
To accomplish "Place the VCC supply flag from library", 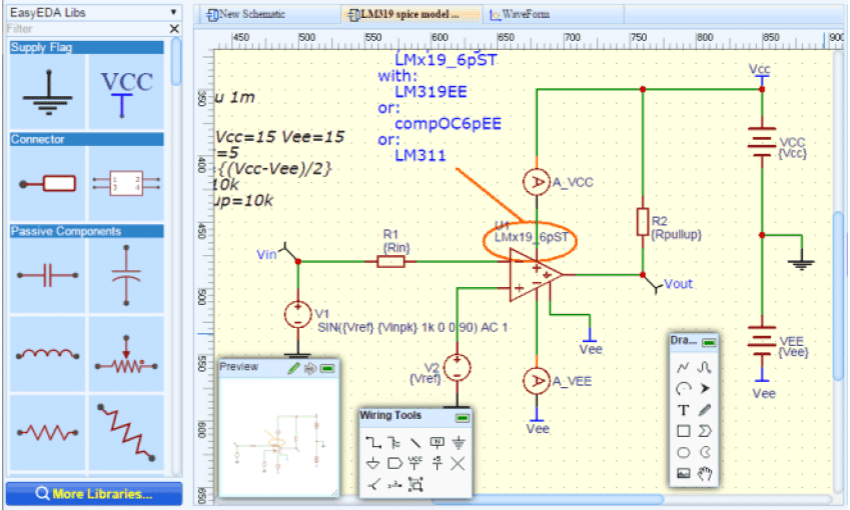I will [127, 91].
